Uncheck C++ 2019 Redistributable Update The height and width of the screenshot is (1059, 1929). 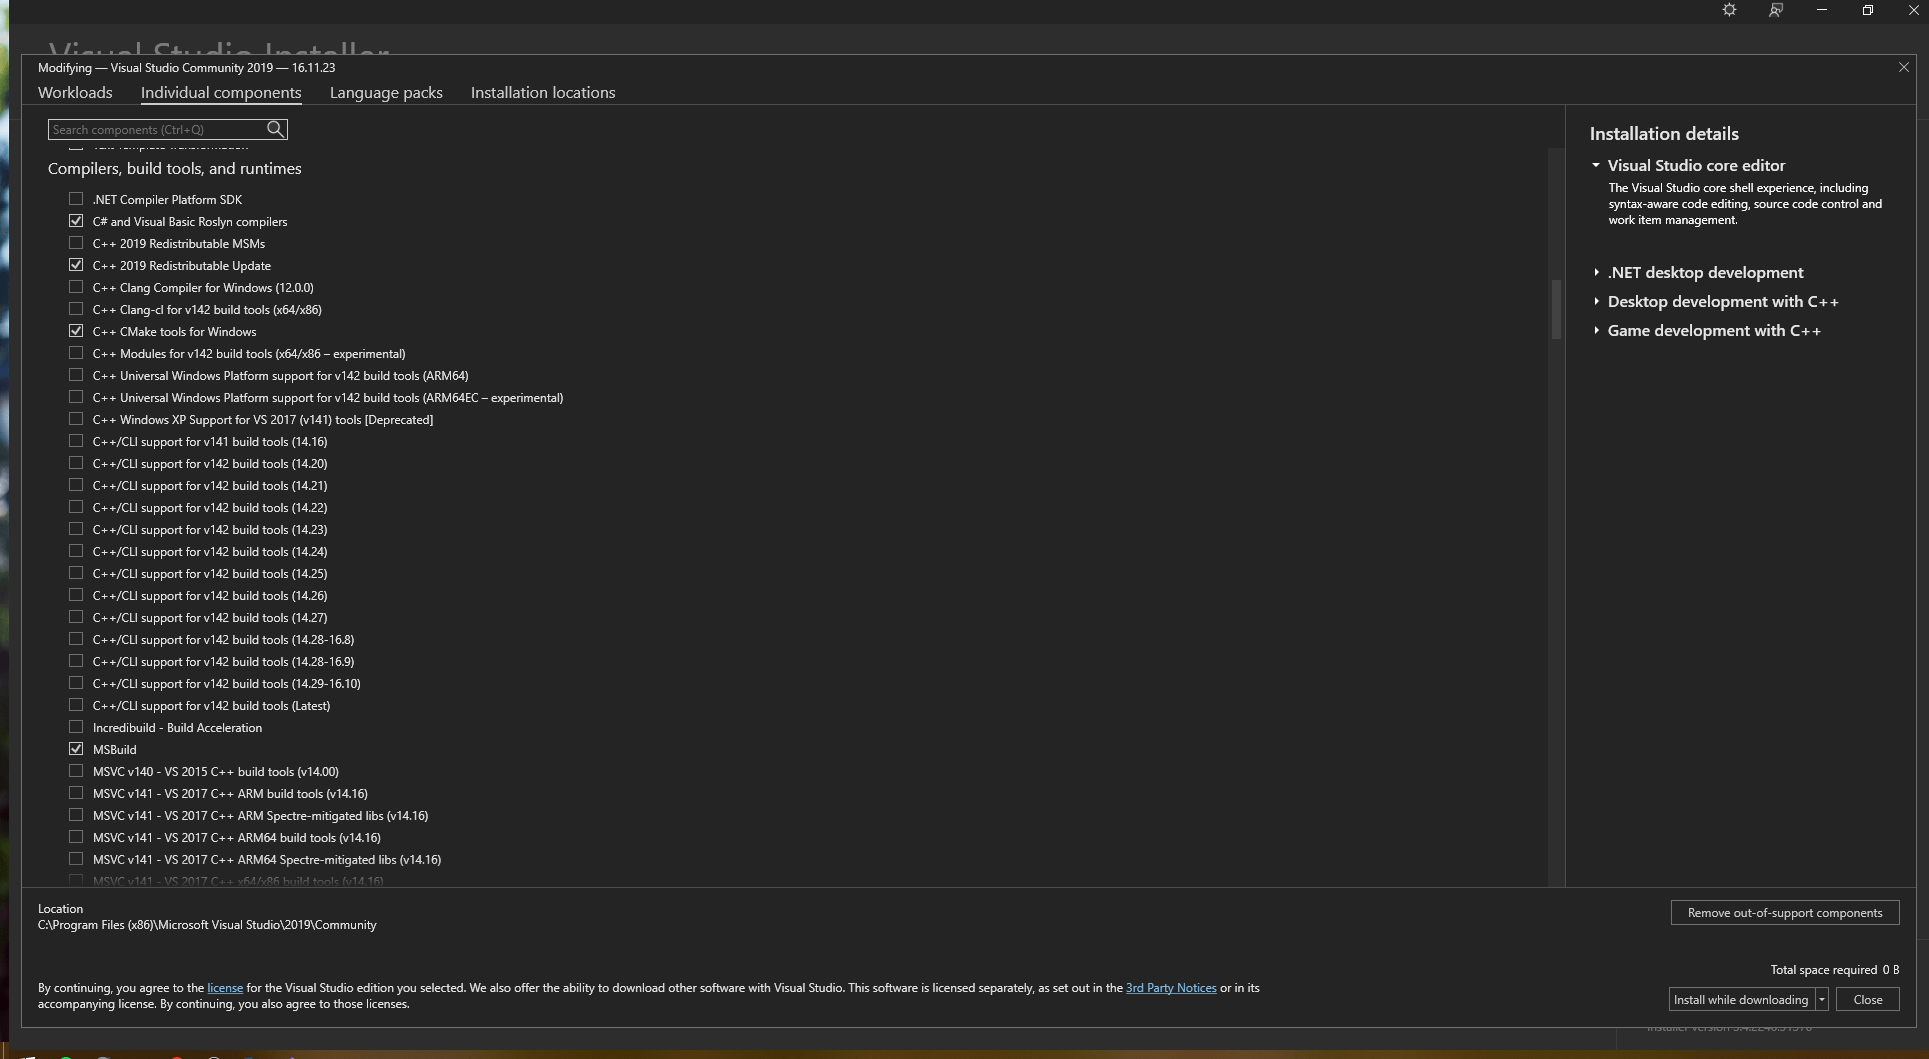(x=76, y=265)
